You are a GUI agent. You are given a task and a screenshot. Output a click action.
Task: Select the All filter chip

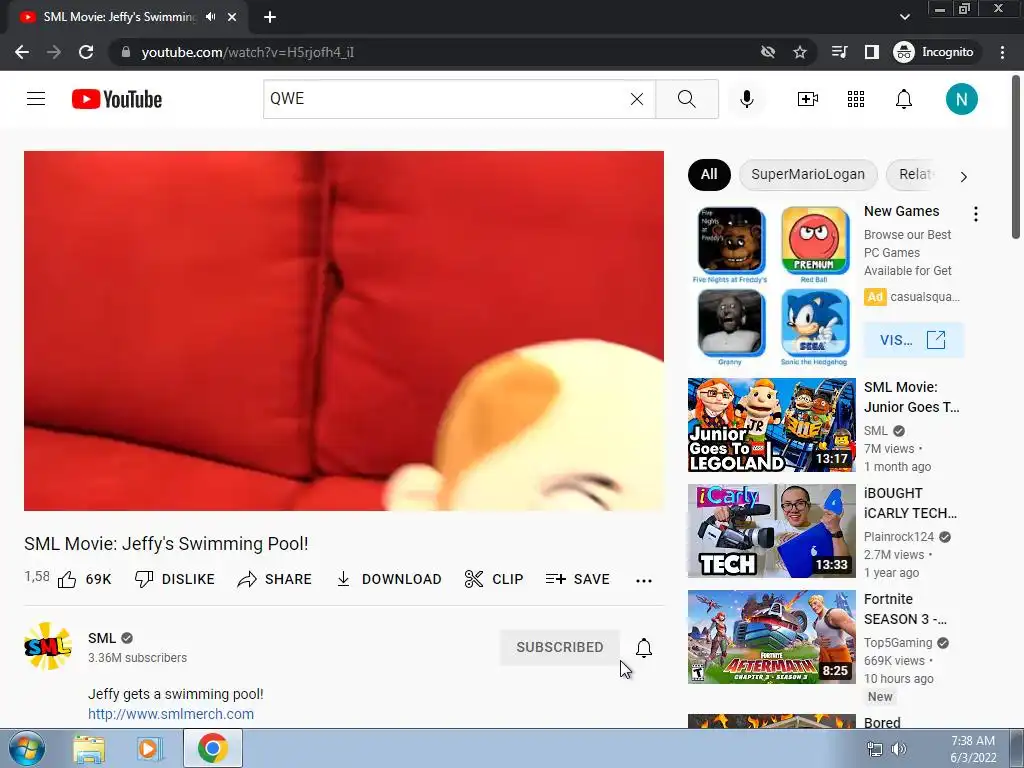click(x=709, y=174)
